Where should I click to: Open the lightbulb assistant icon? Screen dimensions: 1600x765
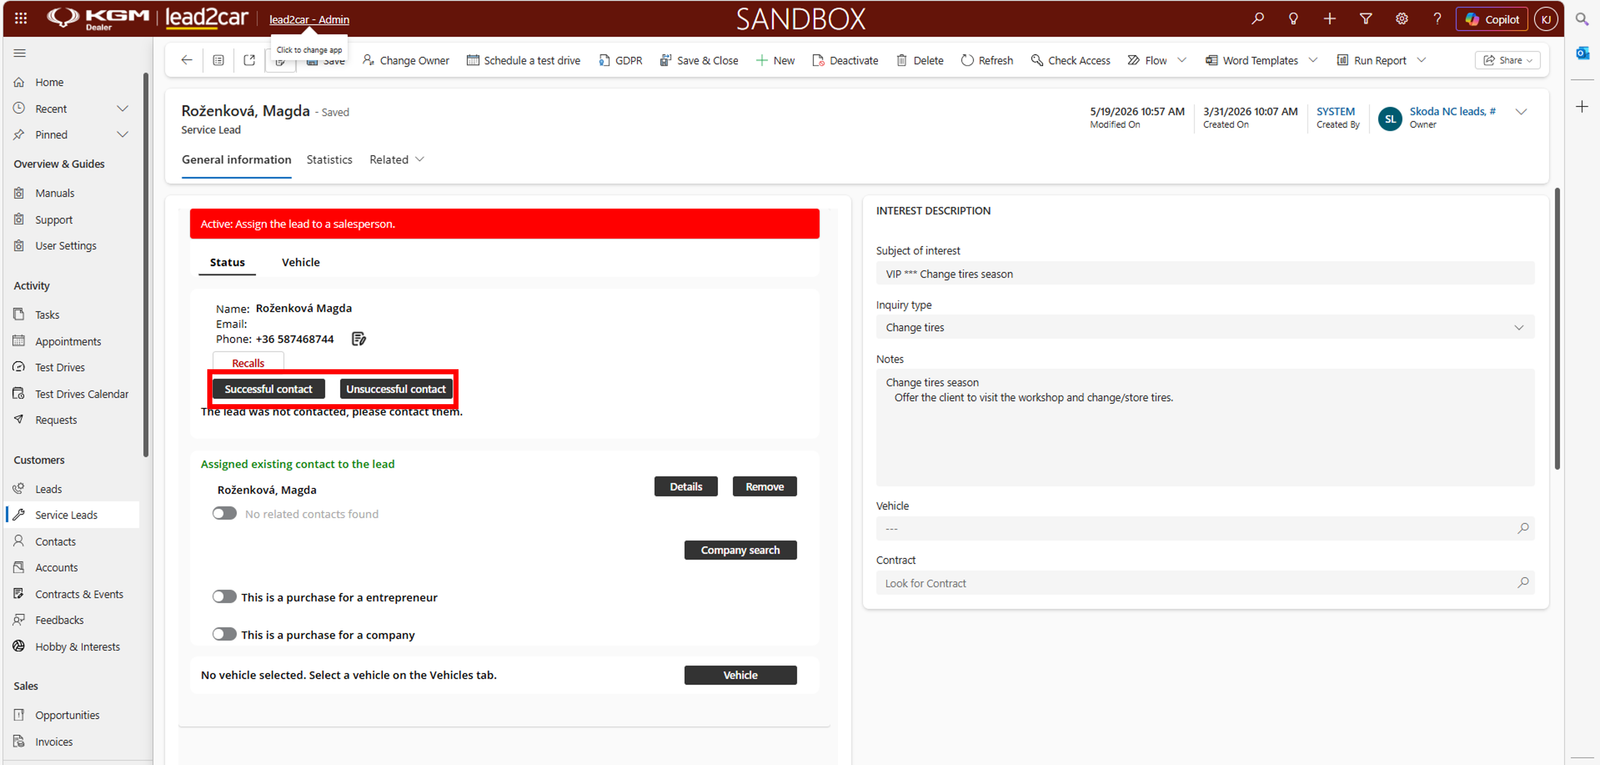1294,18
